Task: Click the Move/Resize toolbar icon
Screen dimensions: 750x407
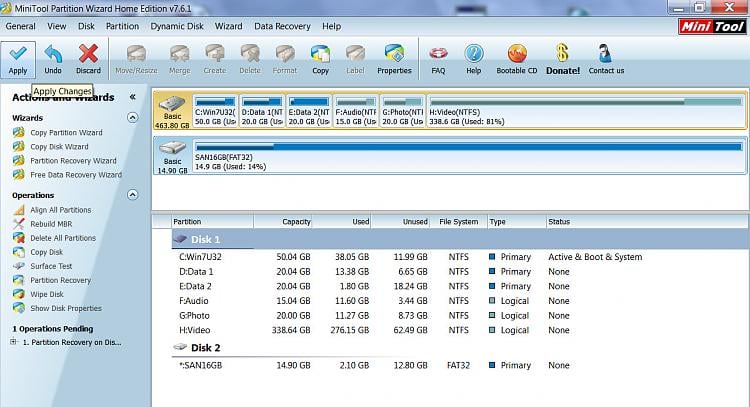Action: pyautogui.click(x=136, y=54)
